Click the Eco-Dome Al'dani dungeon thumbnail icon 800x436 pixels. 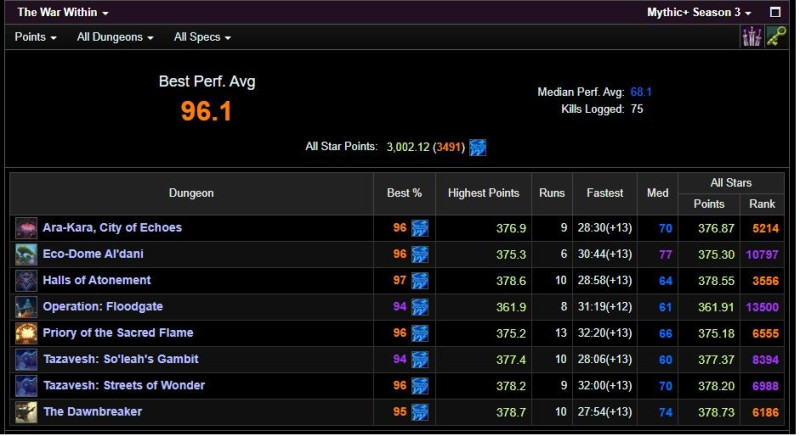(x=26, y=254)
